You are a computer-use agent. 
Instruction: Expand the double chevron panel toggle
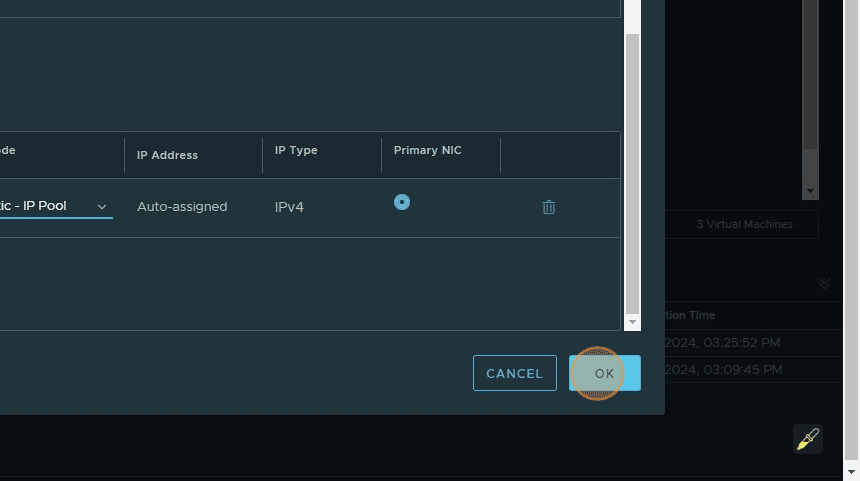[x=825, y=284]
